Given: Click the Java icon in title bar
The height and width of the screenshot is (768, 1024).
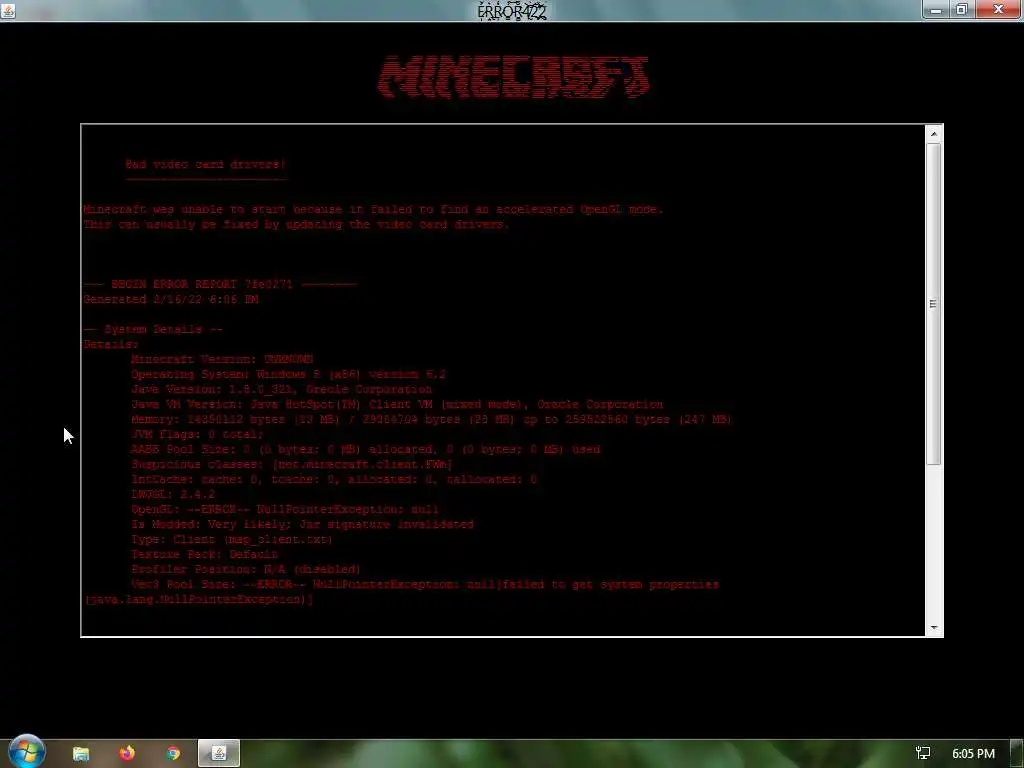Looking at the screenshot, I should point(8,10).
